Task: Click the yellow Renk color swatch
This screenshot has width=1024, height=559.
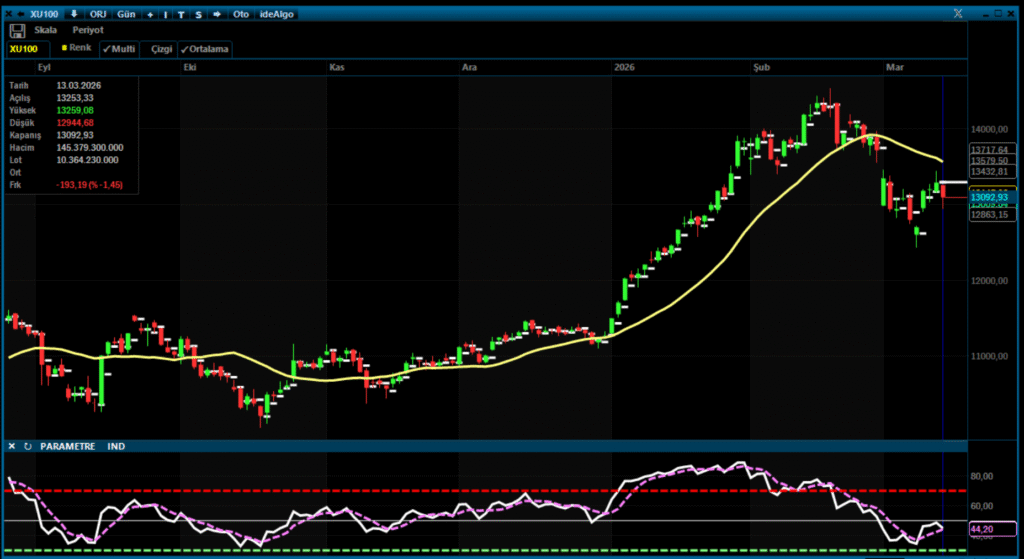Action: (x=65, y=48)
